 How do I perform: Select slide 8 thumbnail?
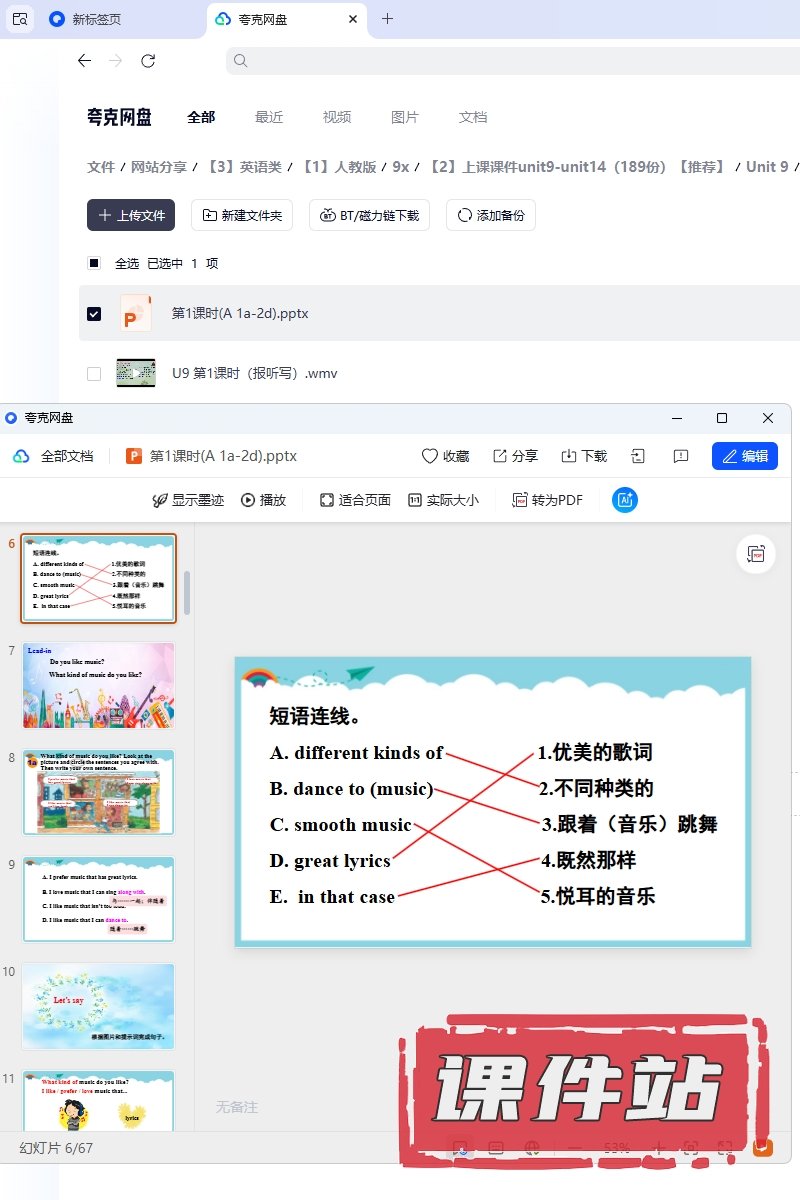click(98, 792)
